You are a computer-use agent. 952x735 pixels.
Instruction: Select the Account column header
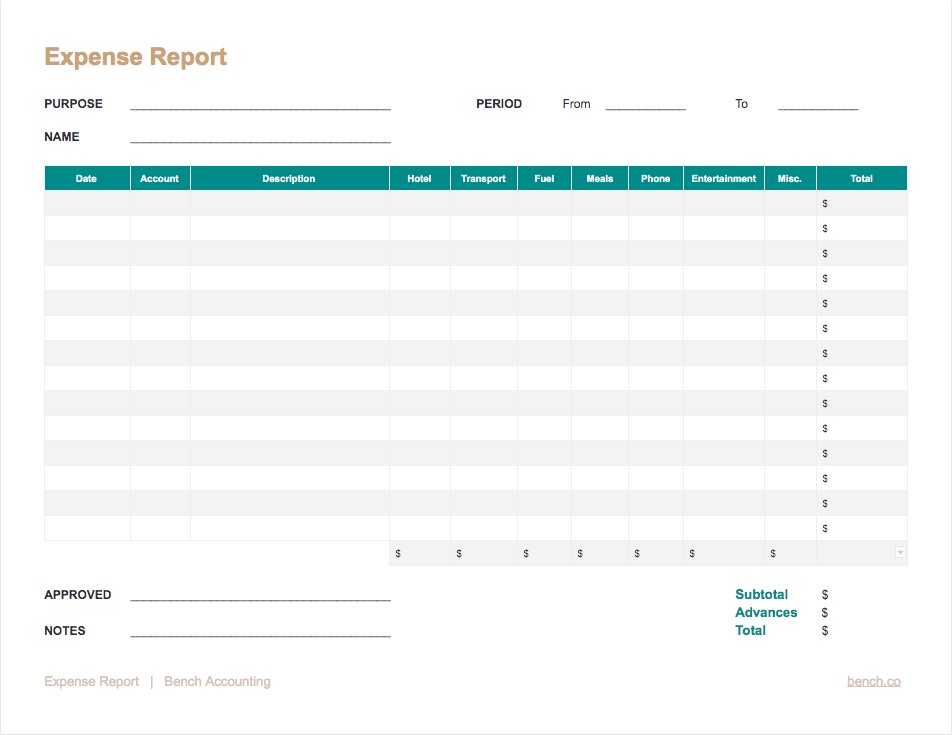(x=160, y=178)
